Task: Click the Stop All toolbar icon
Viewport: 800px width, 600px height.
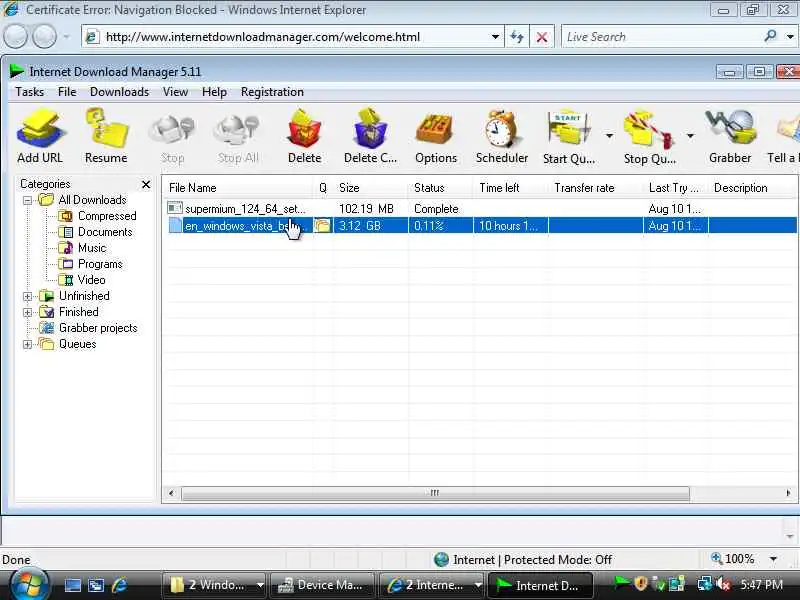Action: (238, 136)
